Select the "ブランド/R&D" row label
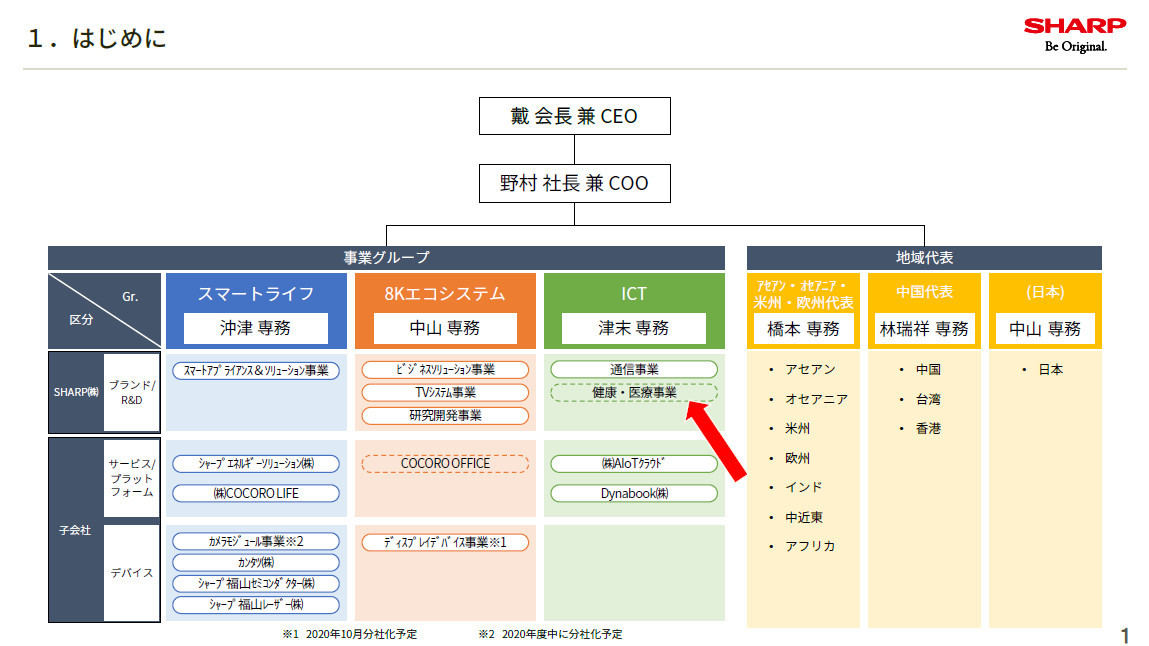 tap(132, 393)
